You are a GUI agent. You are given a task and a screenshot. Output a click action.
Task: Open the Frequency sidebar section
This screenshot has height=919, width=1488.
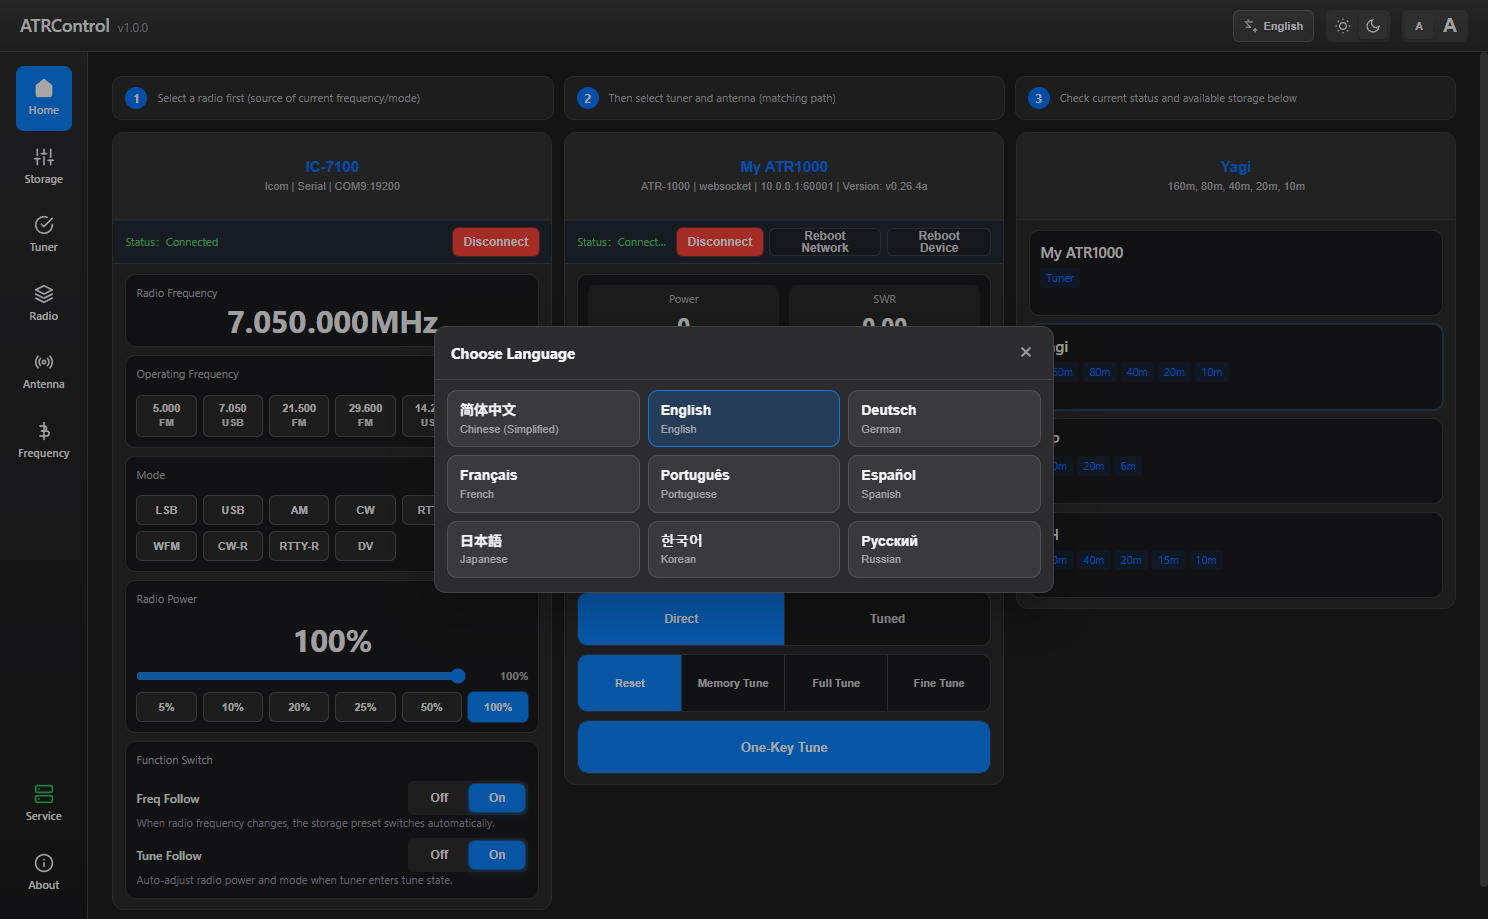click(44, 441)
